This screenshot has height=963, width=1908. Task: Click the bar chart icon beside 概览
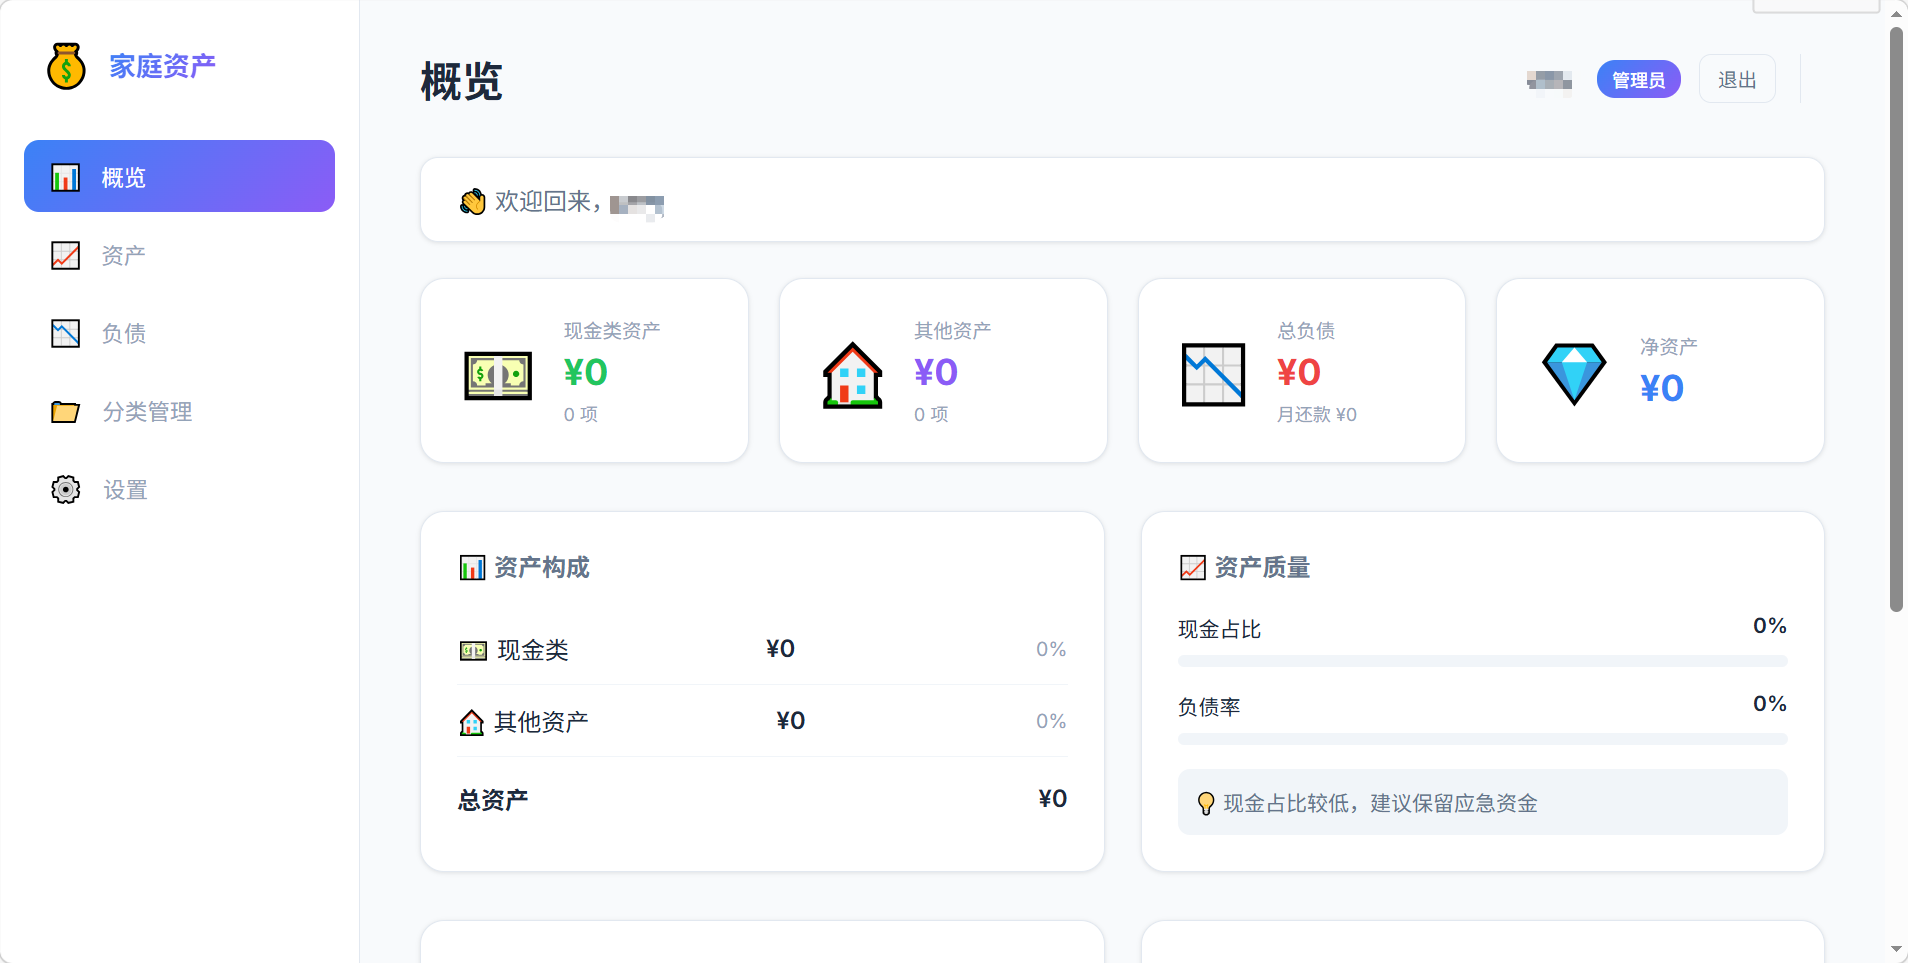[x=66, y=177]
